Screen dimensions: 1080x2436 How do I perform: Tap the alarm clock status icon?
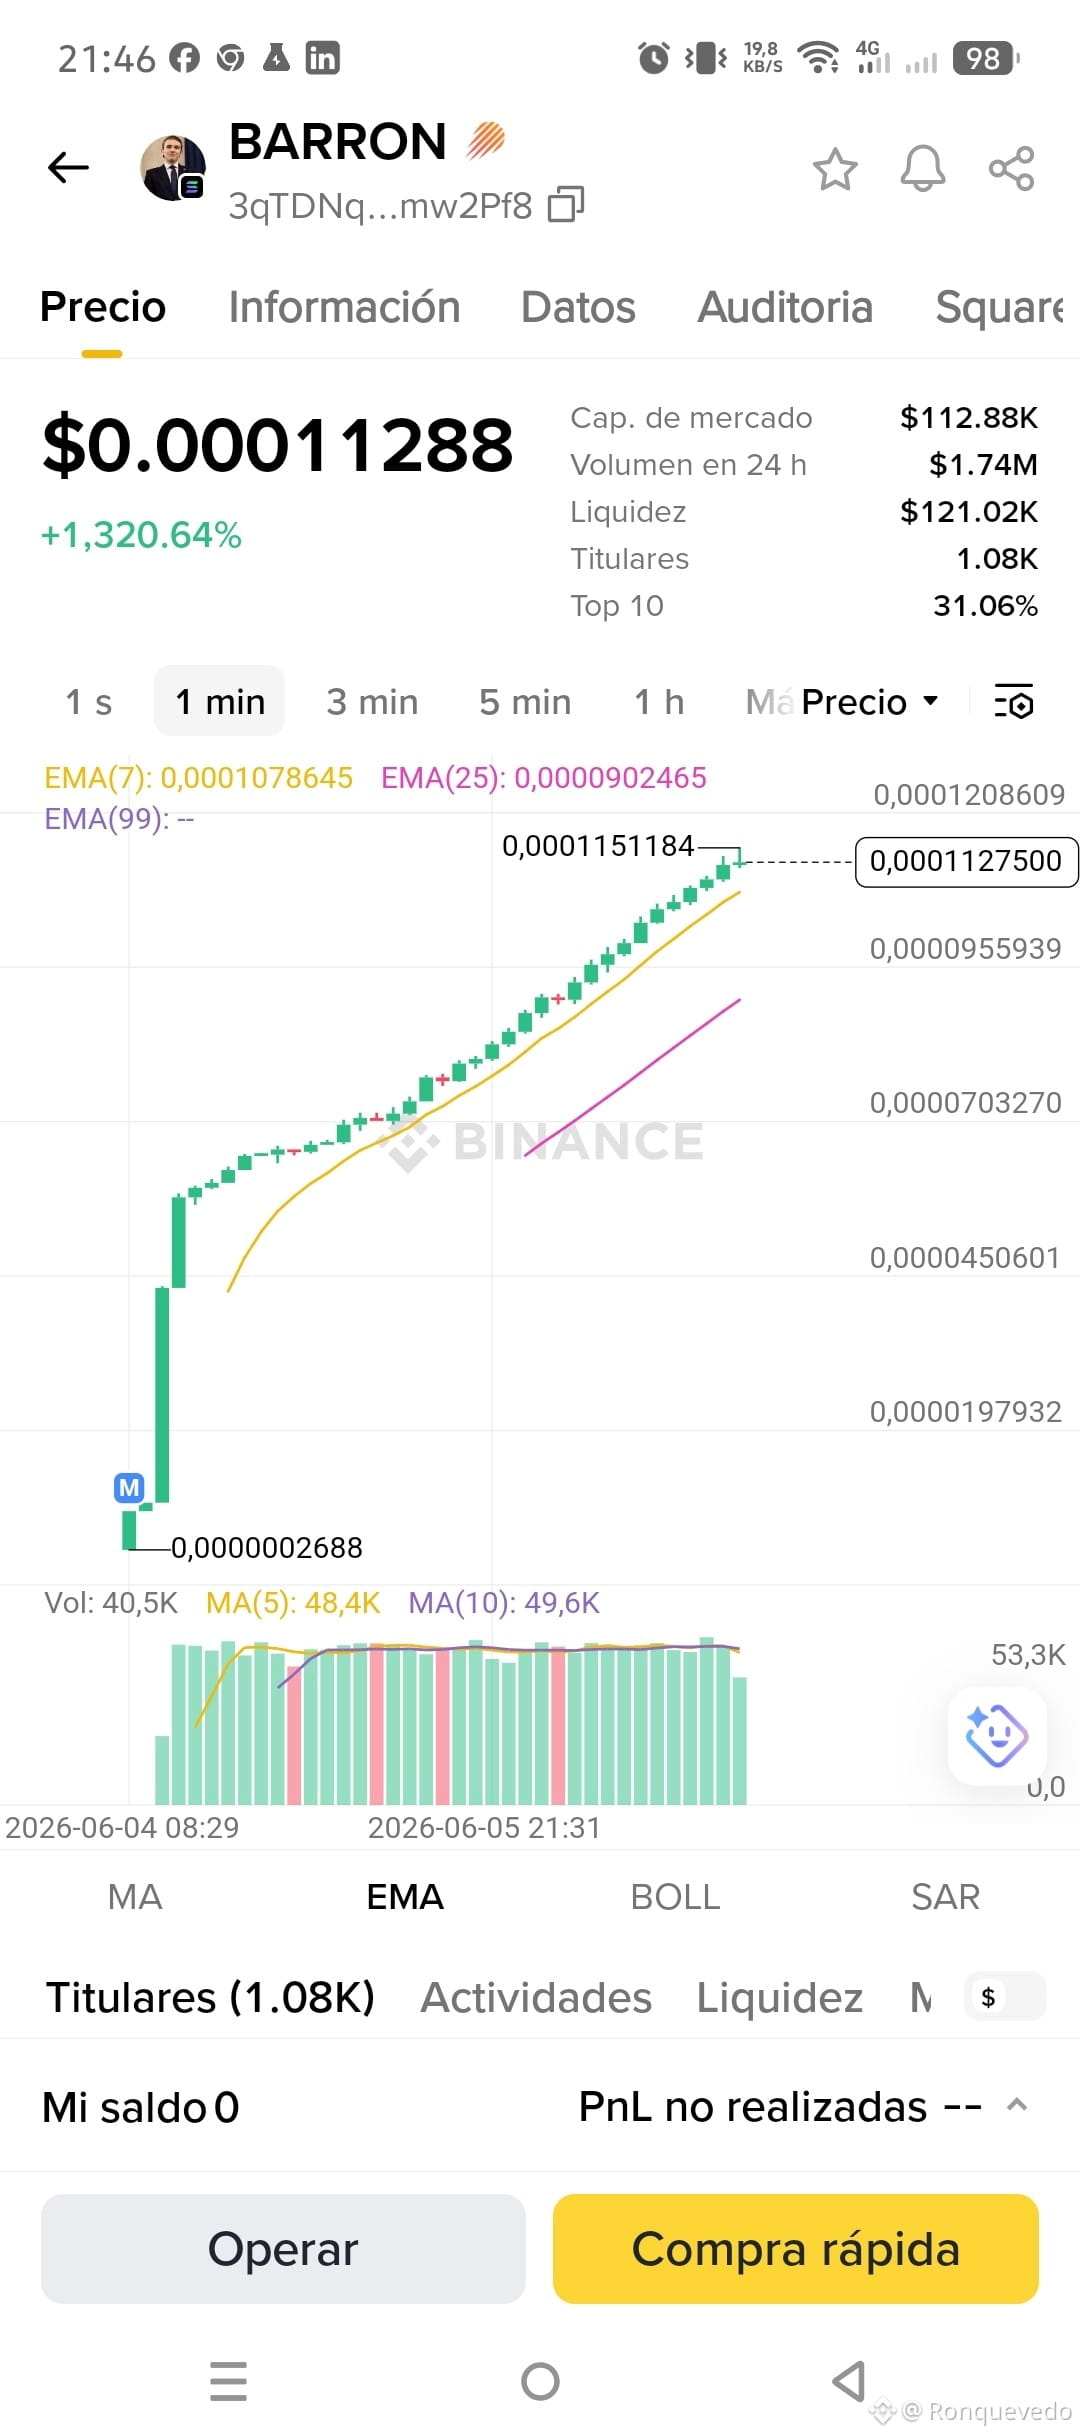coord(654,58)
